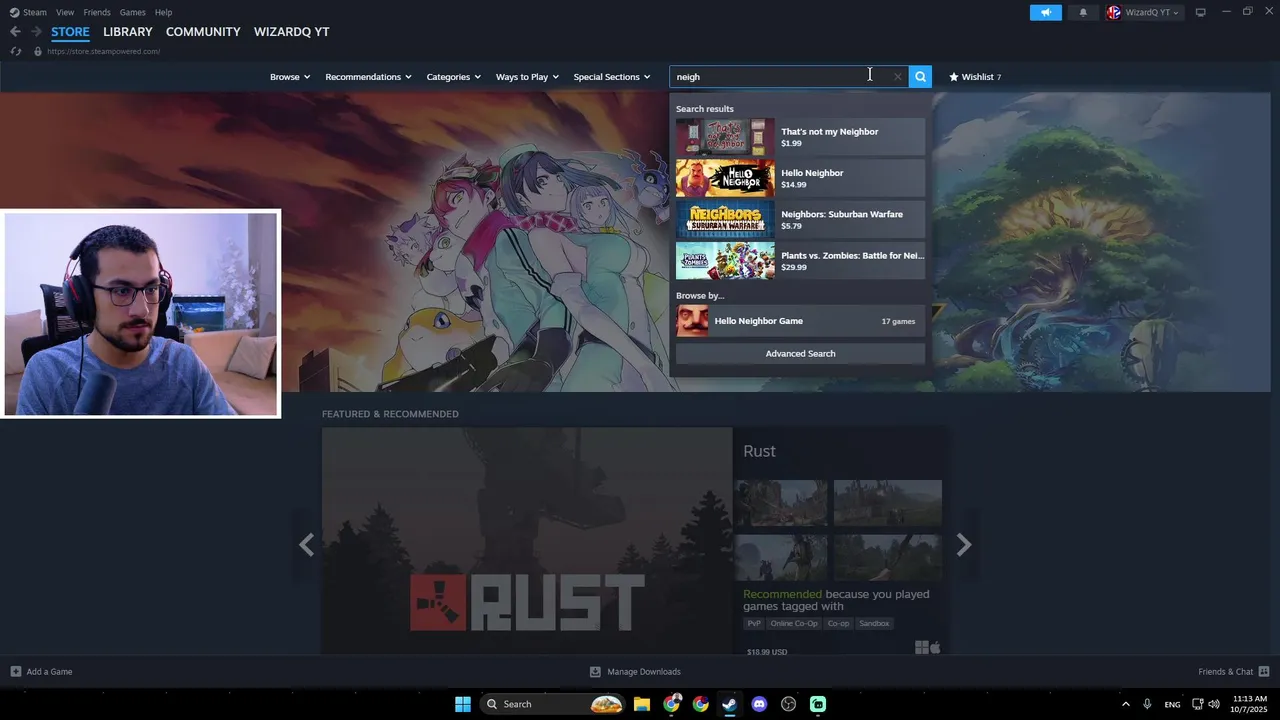Image resolution: width=1280 pixels, height=720 pixels.
Task: Select the Hello Neighbor $14.99 result
Action: click(x=800, y=178)
